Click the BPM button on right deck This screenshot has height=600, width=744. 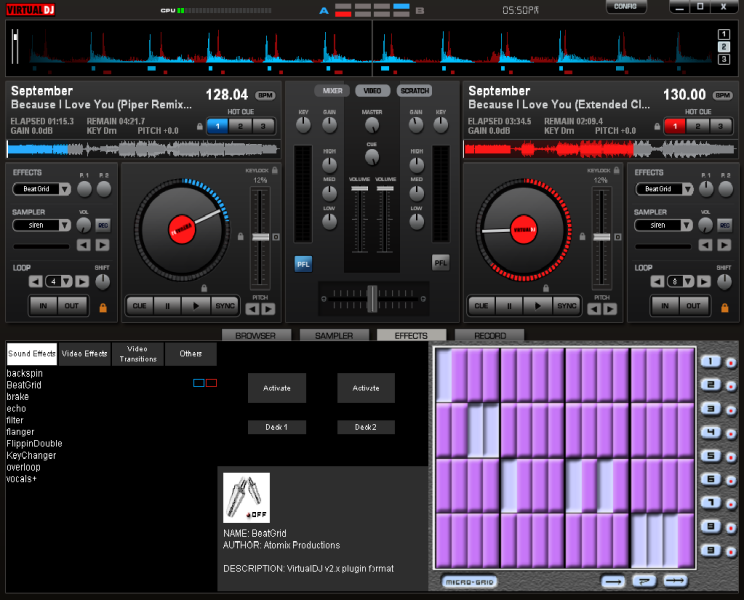tap(723, 96)
